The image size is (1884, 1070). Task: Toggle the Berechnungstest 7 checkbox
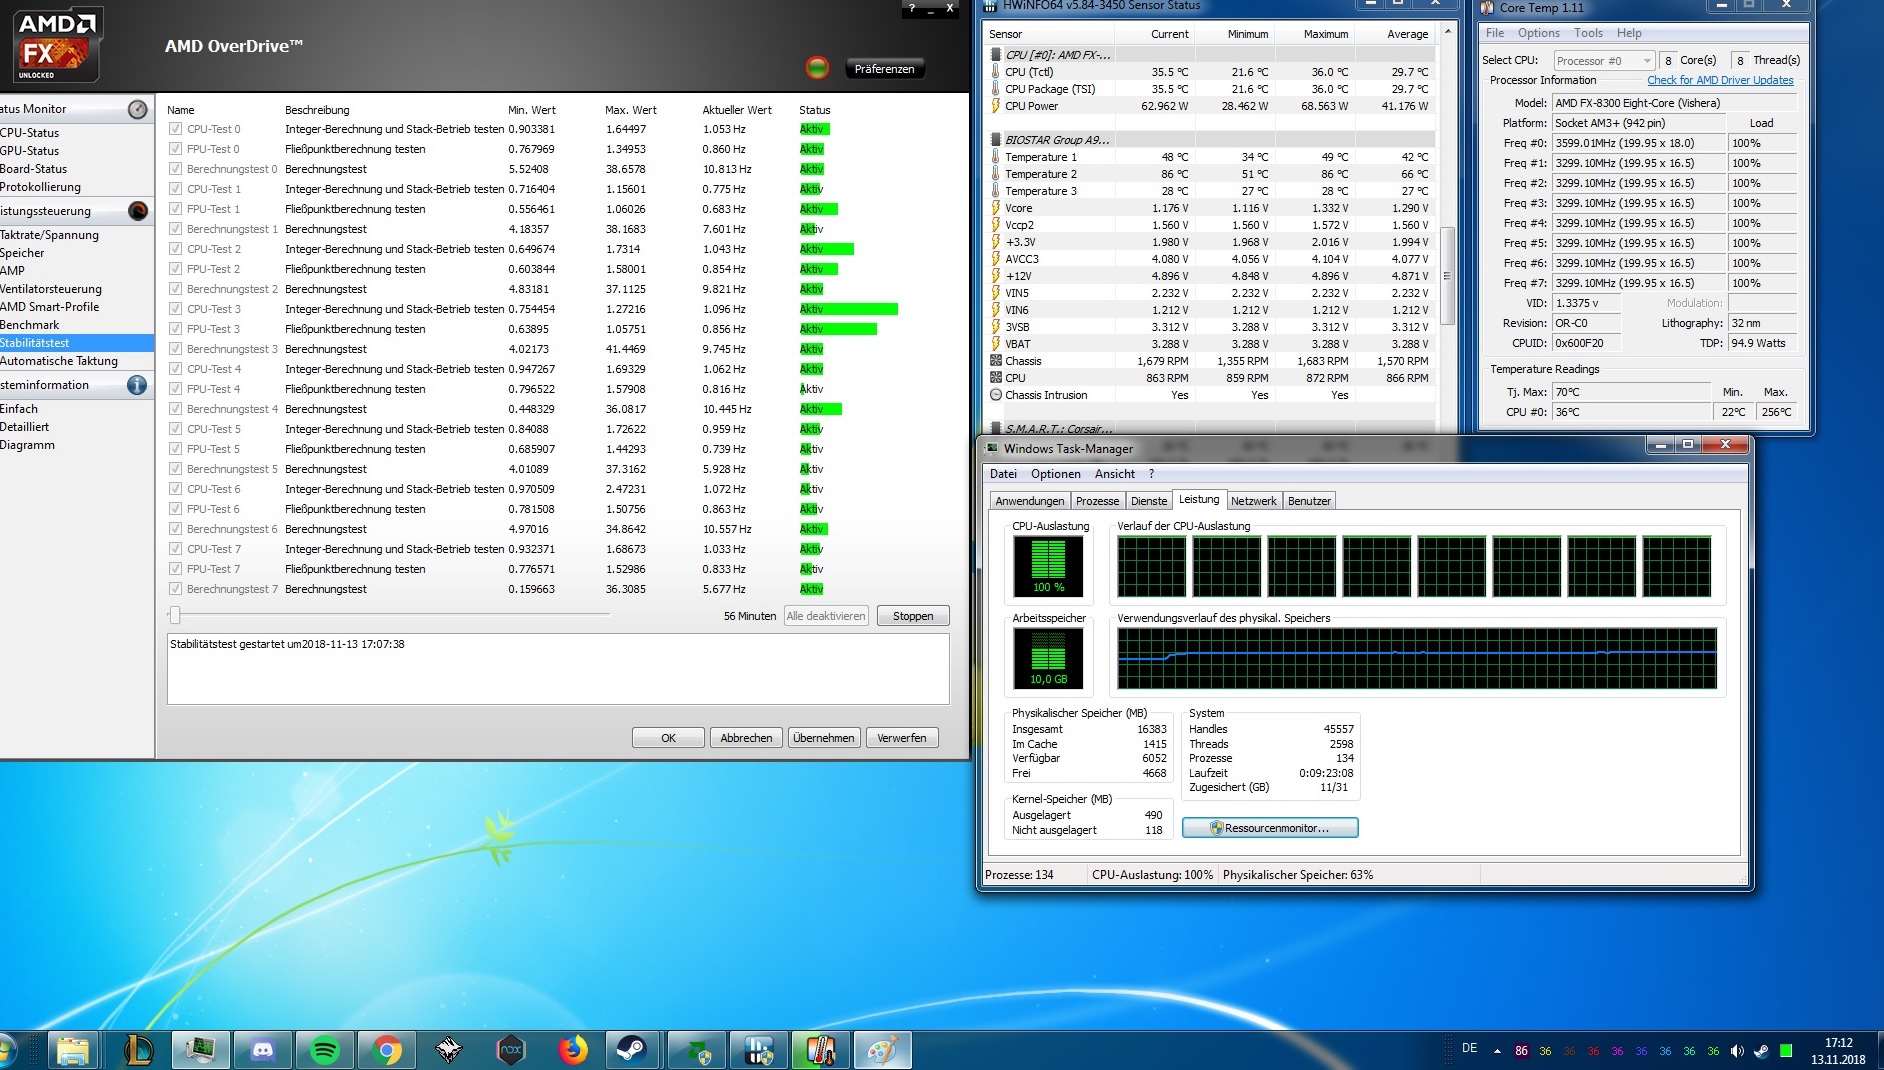[x=175, y=589]
